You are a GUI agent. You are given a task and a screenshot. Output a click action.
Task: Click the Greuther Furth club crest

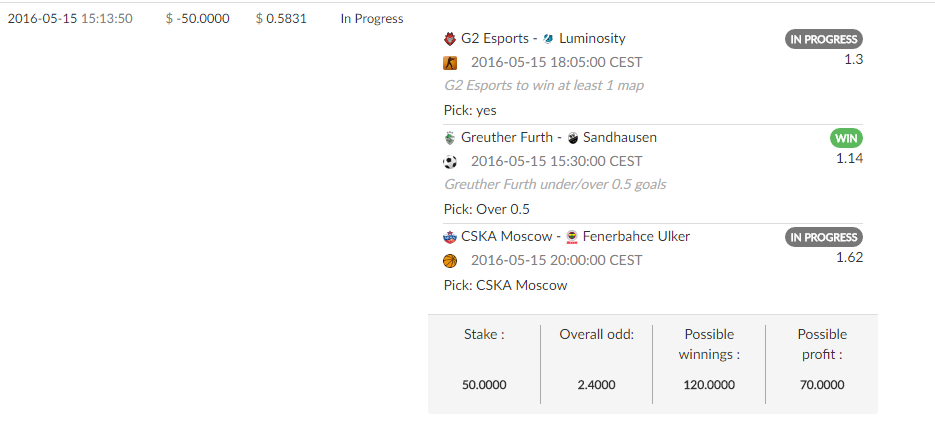450,138
